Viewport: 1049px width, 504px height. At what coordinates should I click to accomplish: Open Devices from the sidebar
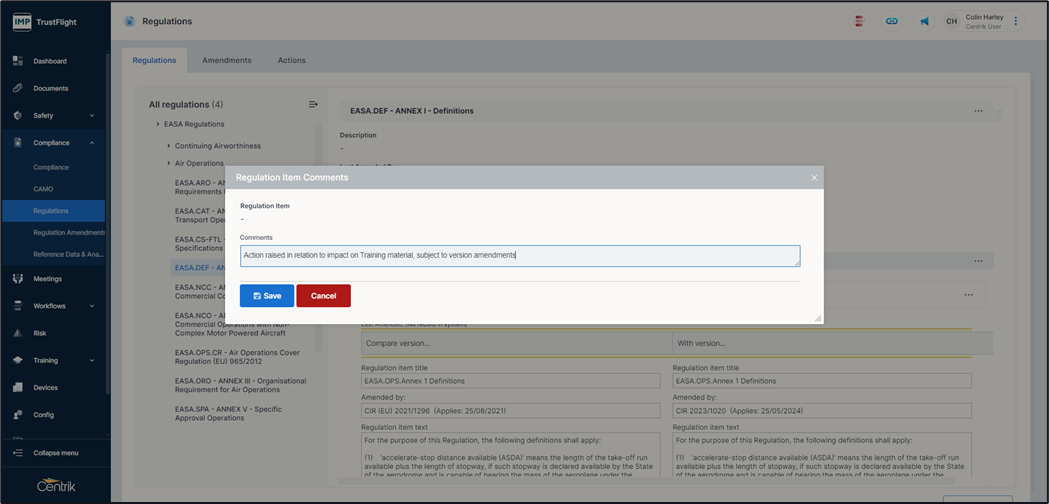(18, 387)
